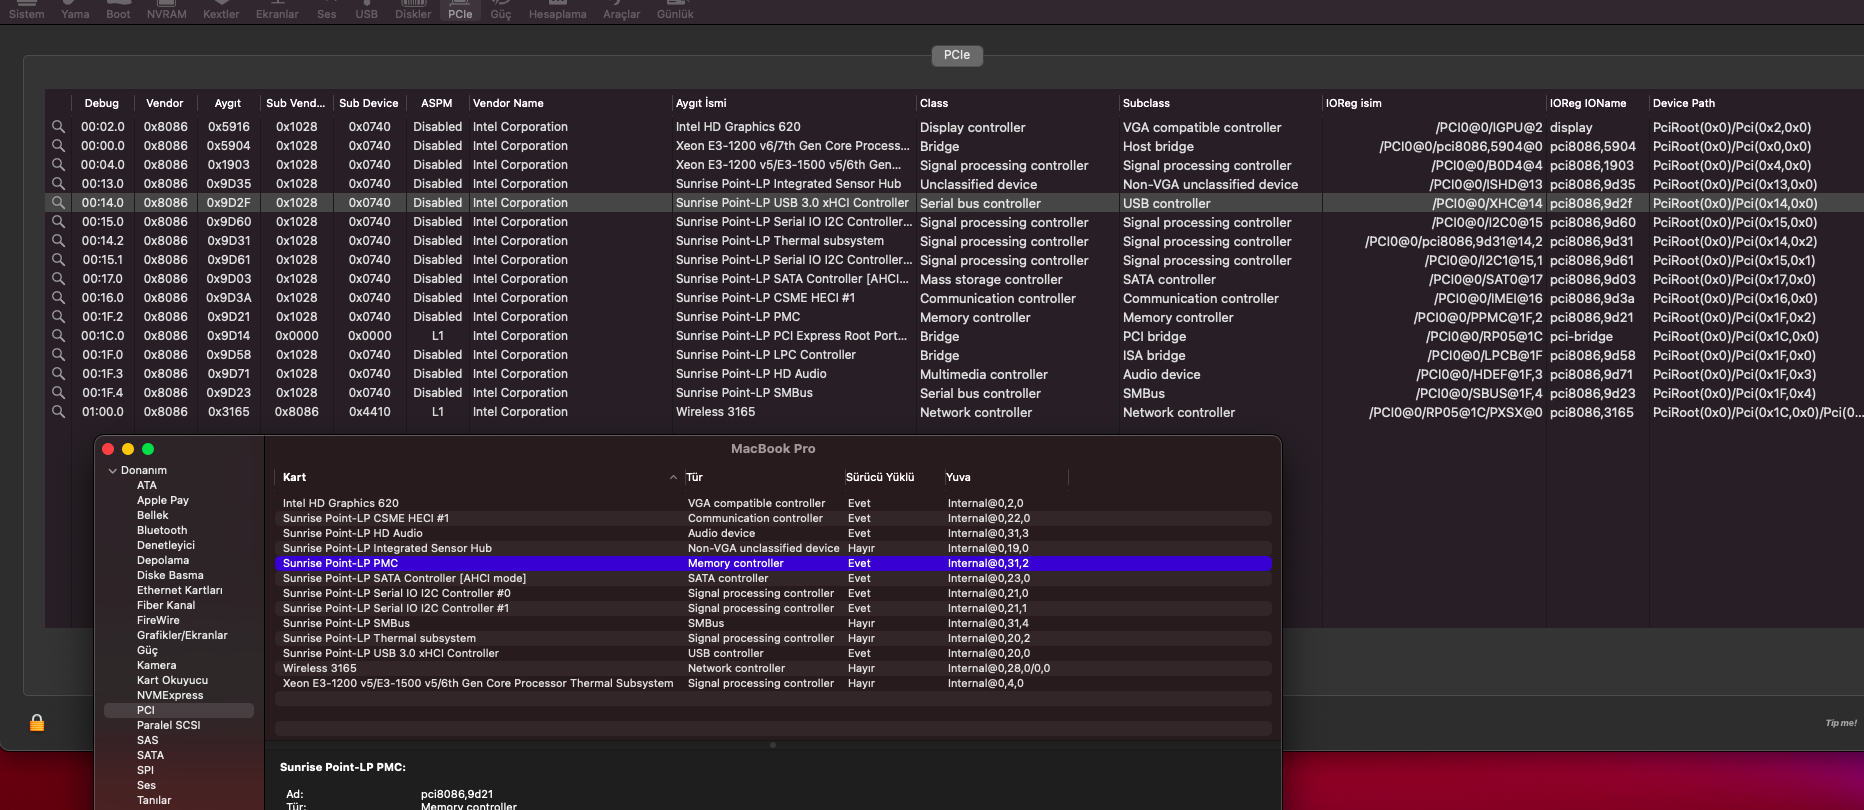Viewport: 1864px width, 810px height.
Task: Collapse the Donanım tree section
Action: click(113, 471)
